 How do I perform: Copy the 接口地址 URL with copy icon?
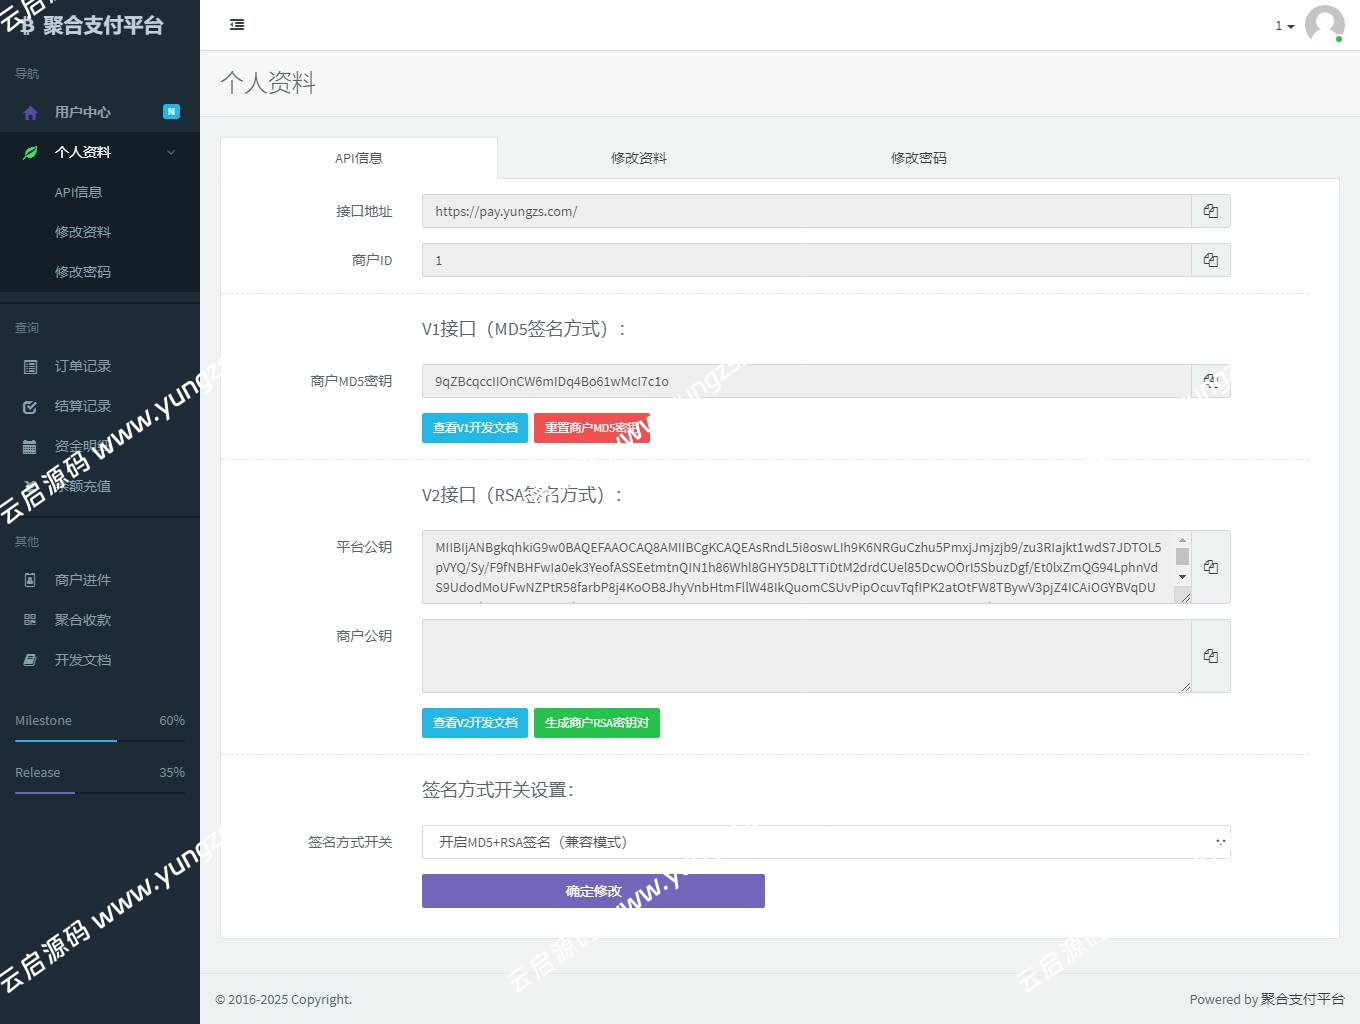1210,211
